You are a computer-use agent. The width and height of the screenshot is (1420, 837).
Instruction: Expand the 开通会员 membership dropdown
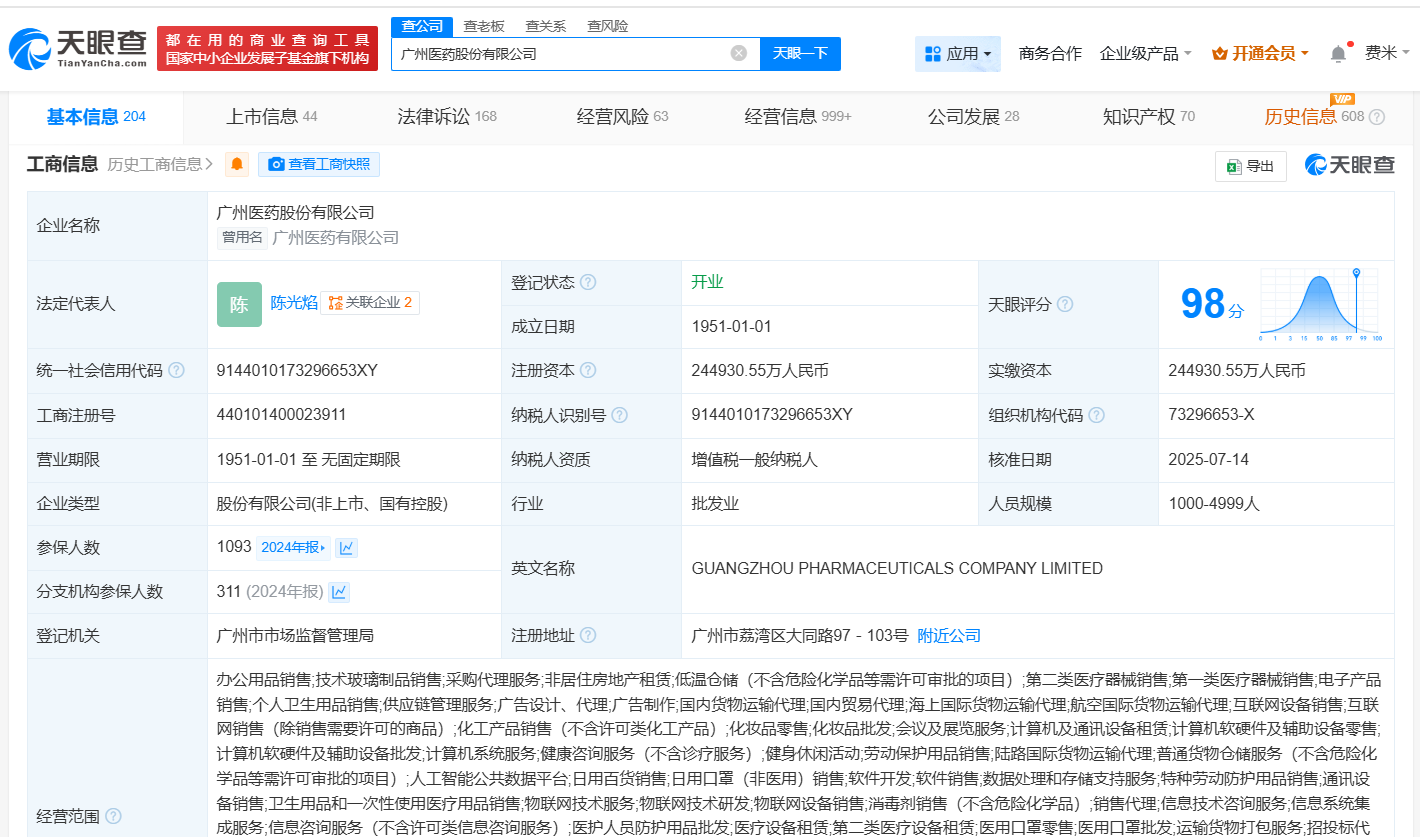point(1260,54)
